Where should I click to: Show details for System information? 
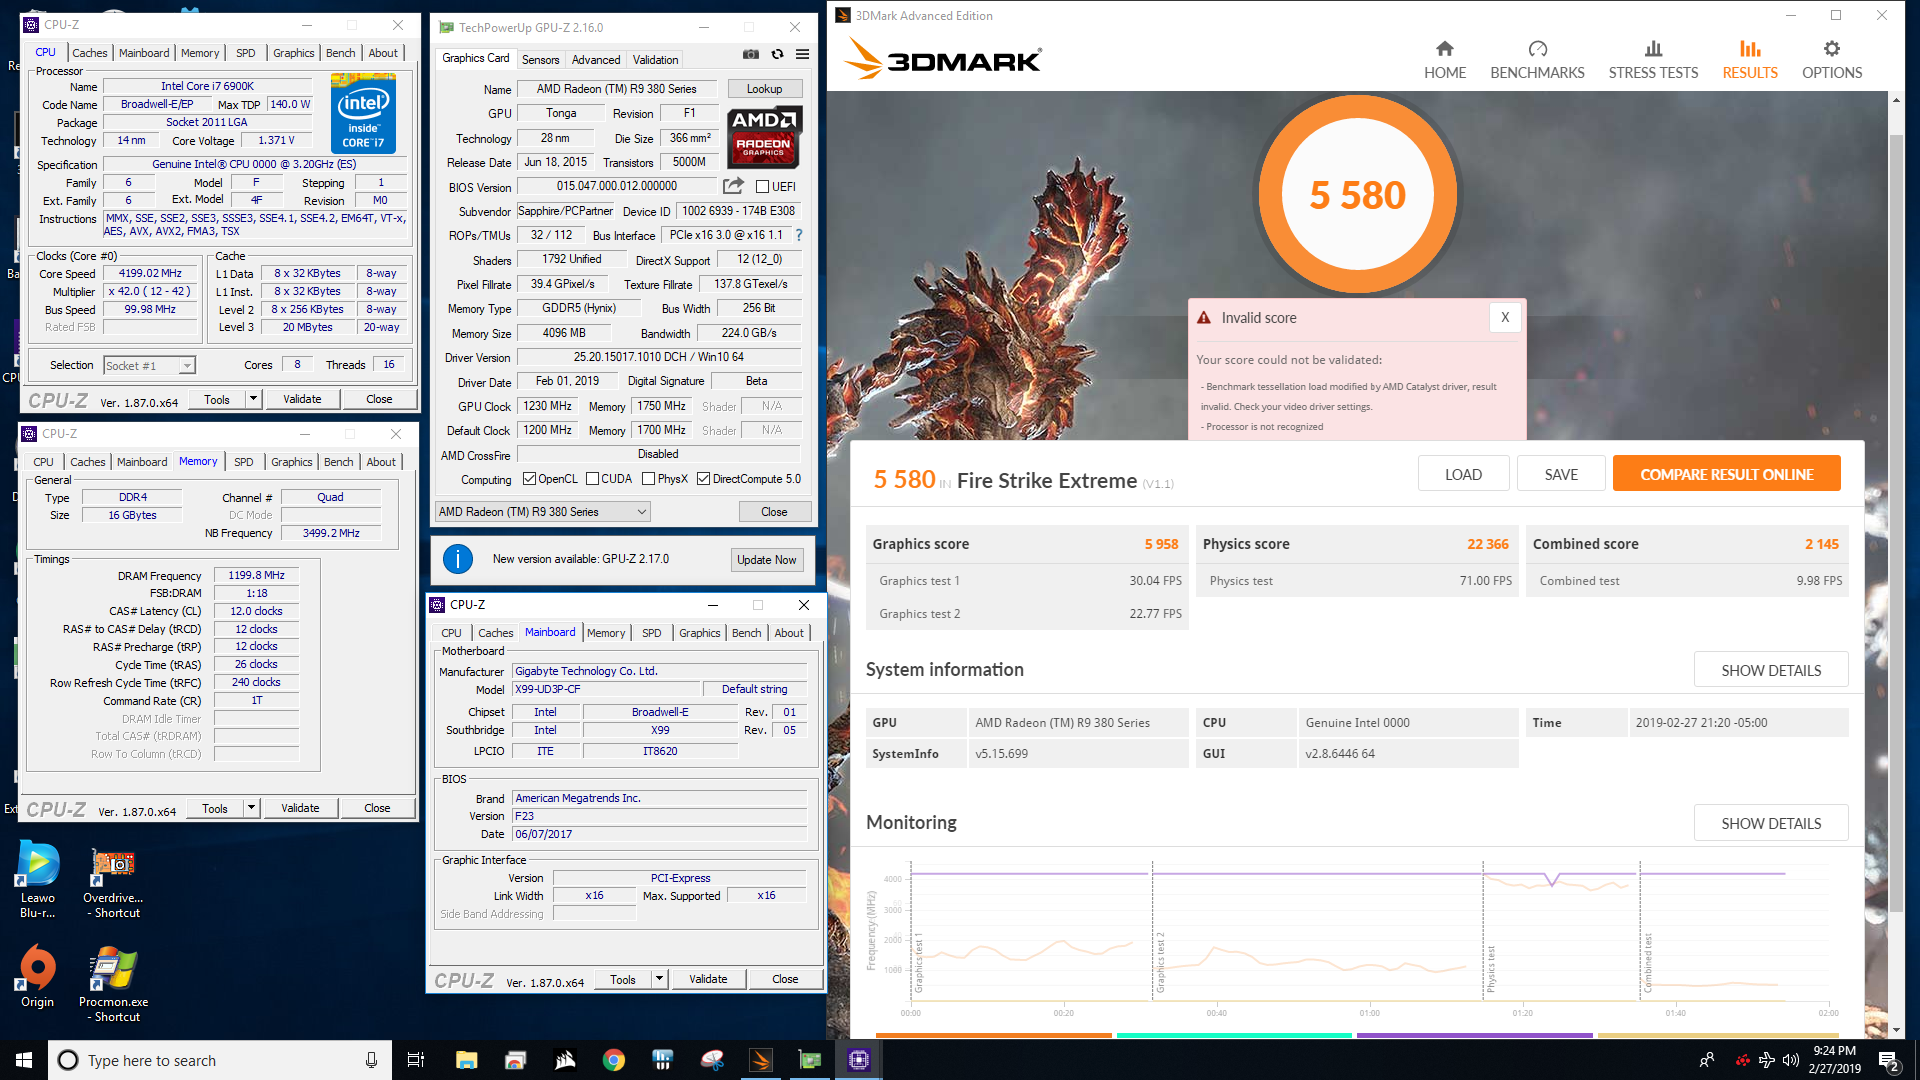point(1770,670)
